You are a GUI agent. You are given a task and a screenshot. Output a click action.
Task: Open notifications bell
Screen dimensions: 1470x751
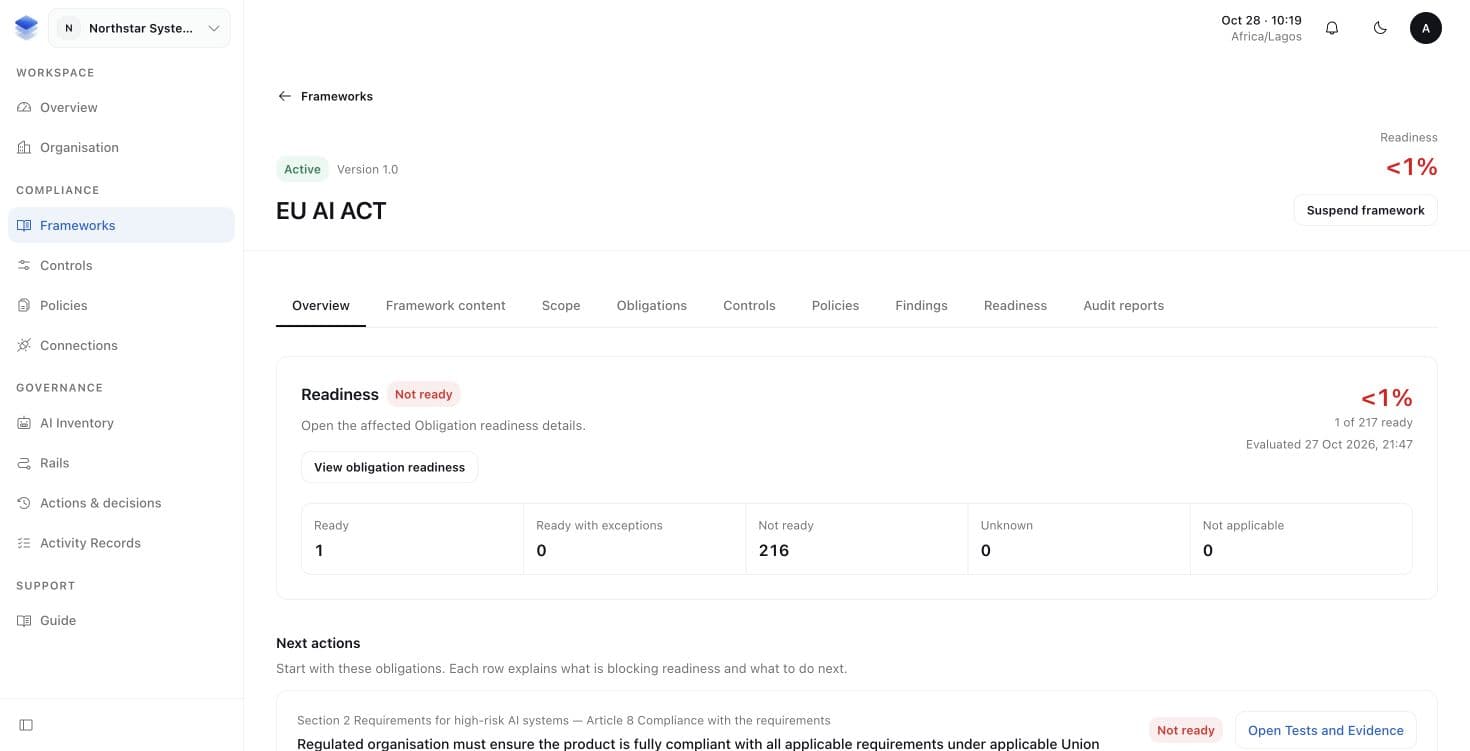coord(1332,28)
